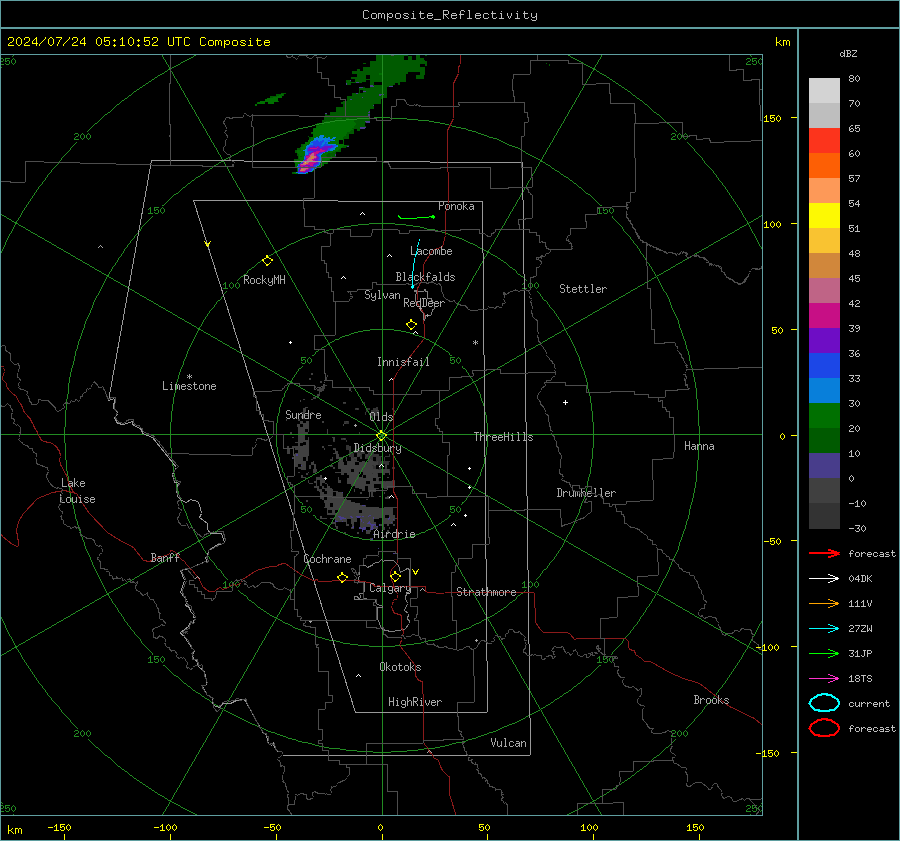Click the 'Calgary' map label
This screenshot has height=841, width=900.
[390, 588]
